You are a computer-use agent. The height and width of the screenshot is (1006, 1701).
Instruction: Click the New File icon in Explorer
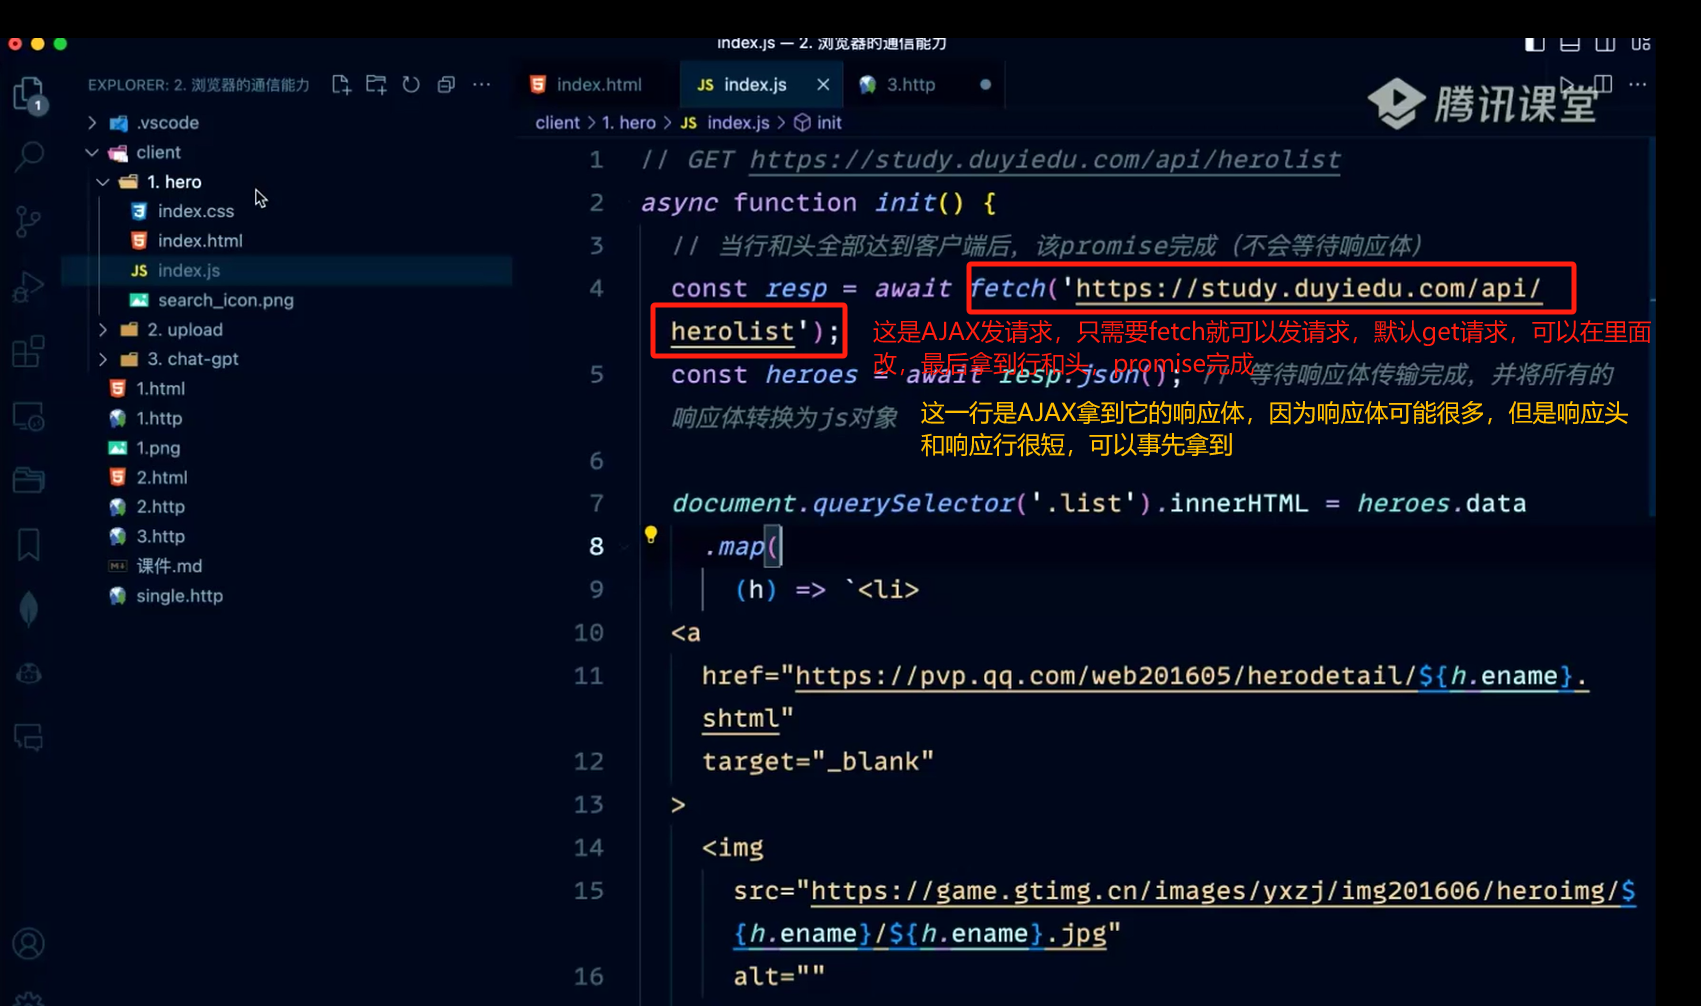point(341,85)
